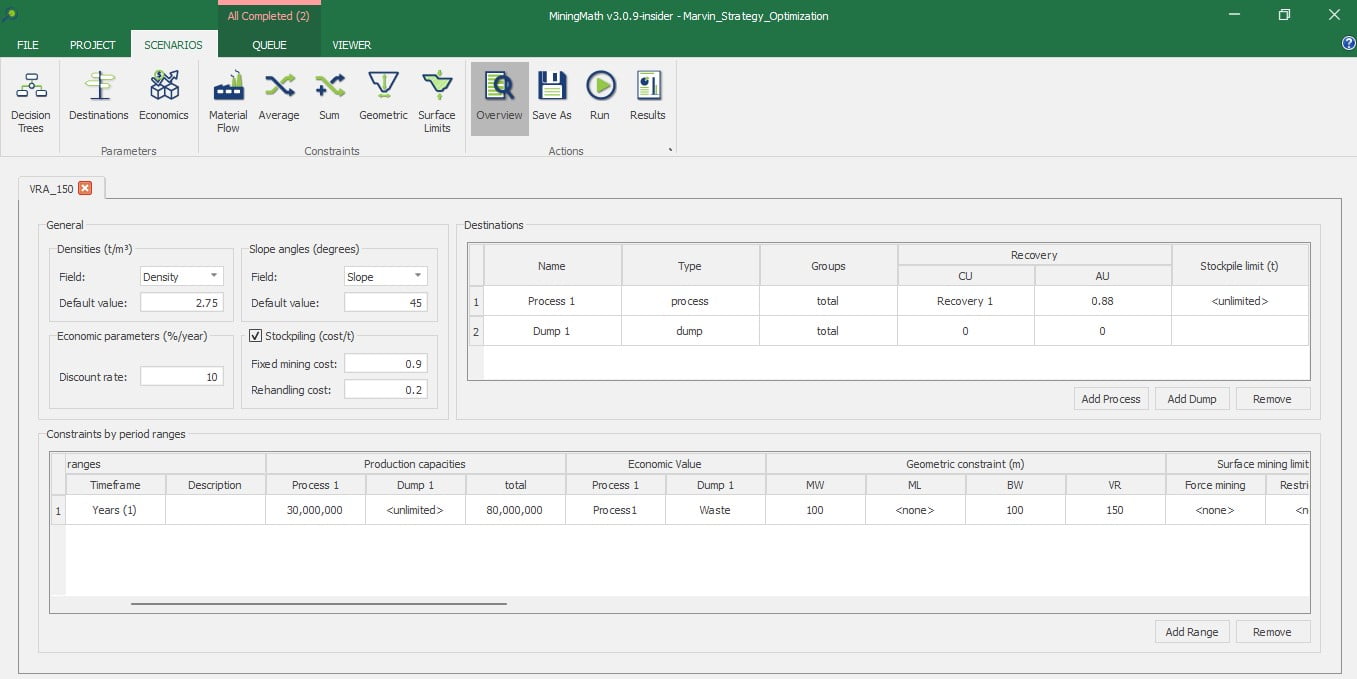Toggle the Stockpiling checkbox
Screen dimensions: 1357x679
pos(255,336)
